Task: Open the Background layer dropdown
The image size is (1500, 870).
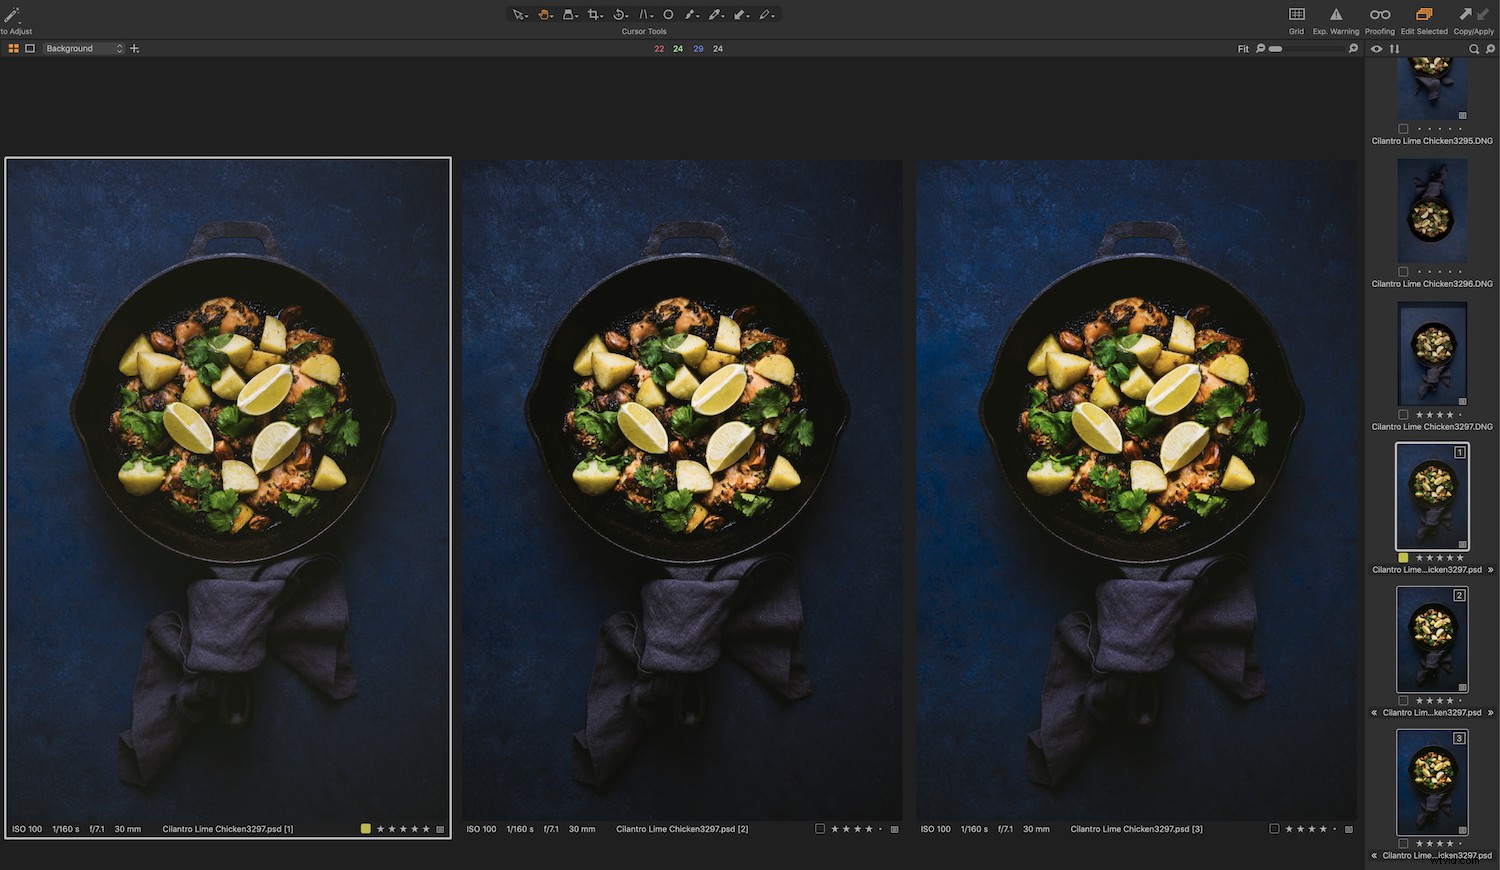Action: point(119,48)
